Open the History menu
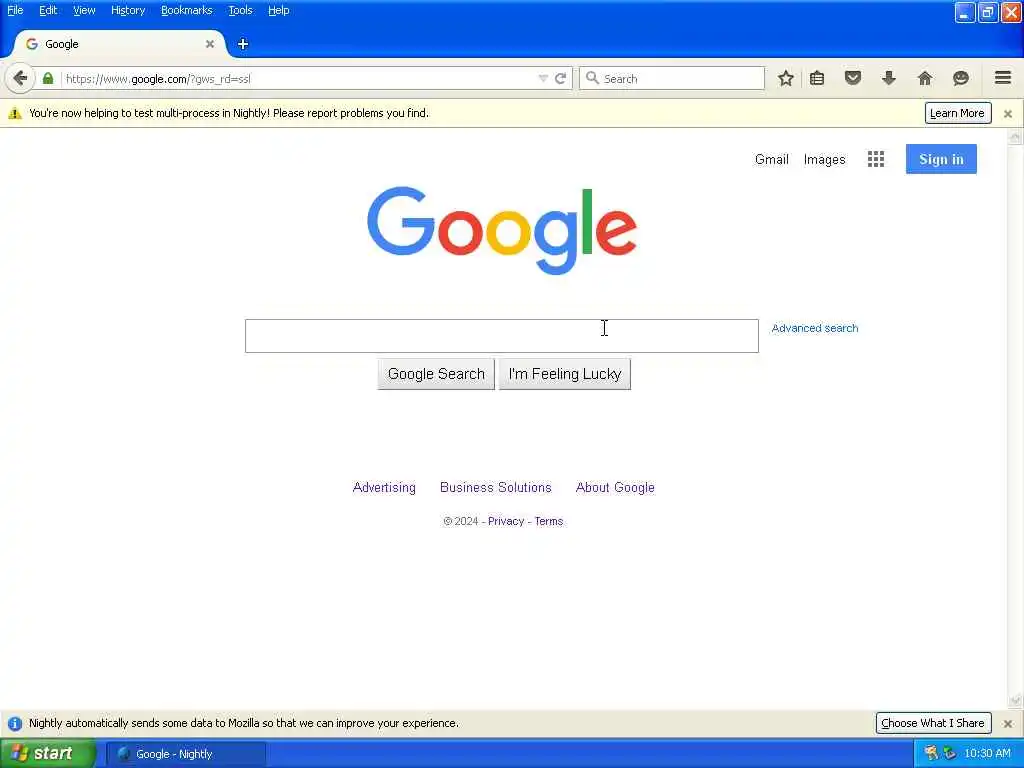This screenshot has height=768, width=1024. click(128, 10)
